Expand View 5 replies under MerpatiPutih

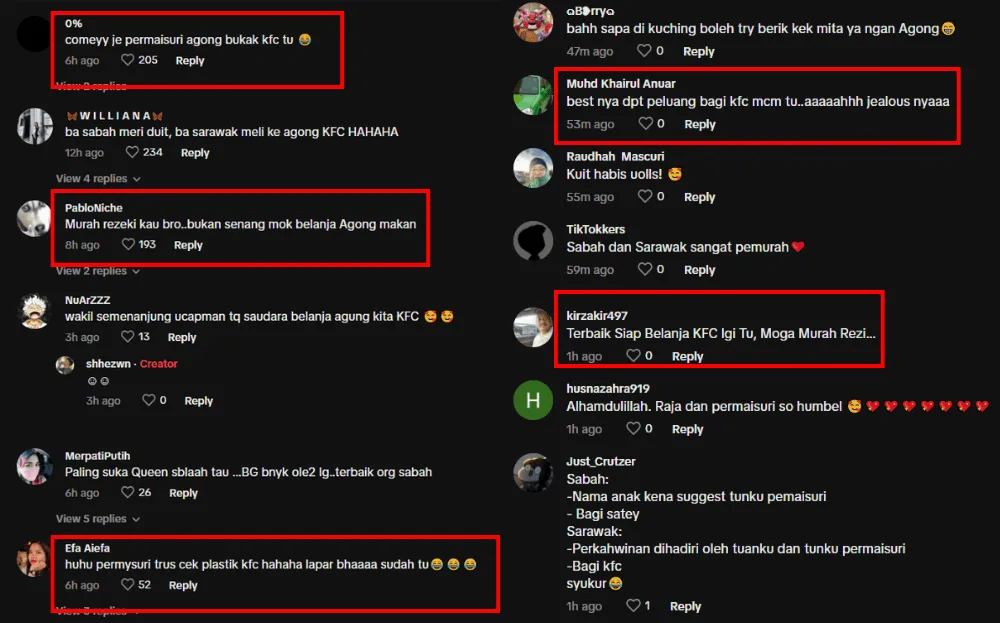tap(98, 519)
